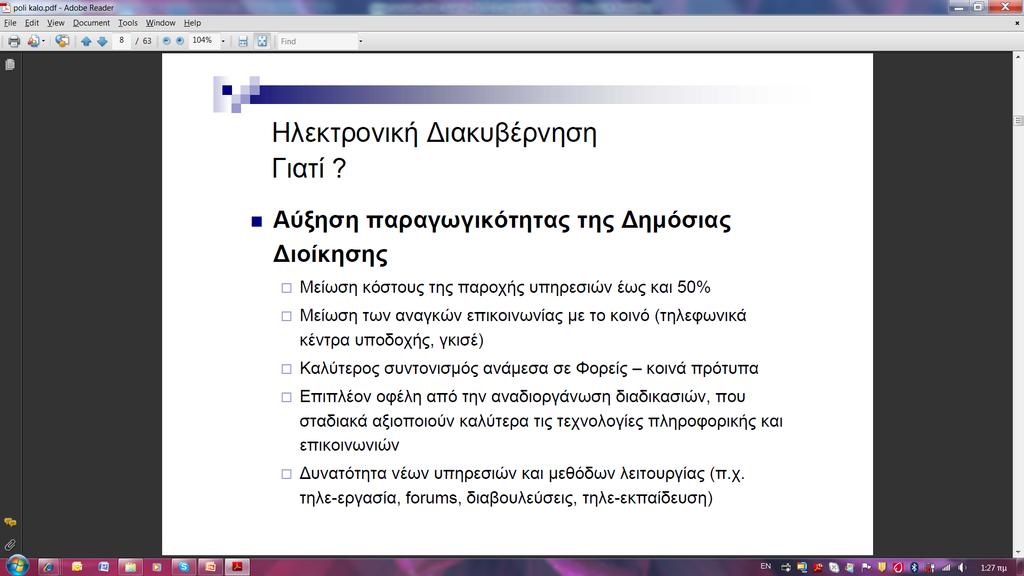This screenshot has height=576, width=1024.
Task: Switch to Adobe Reader taskbar button
Action: coord(237,567)
